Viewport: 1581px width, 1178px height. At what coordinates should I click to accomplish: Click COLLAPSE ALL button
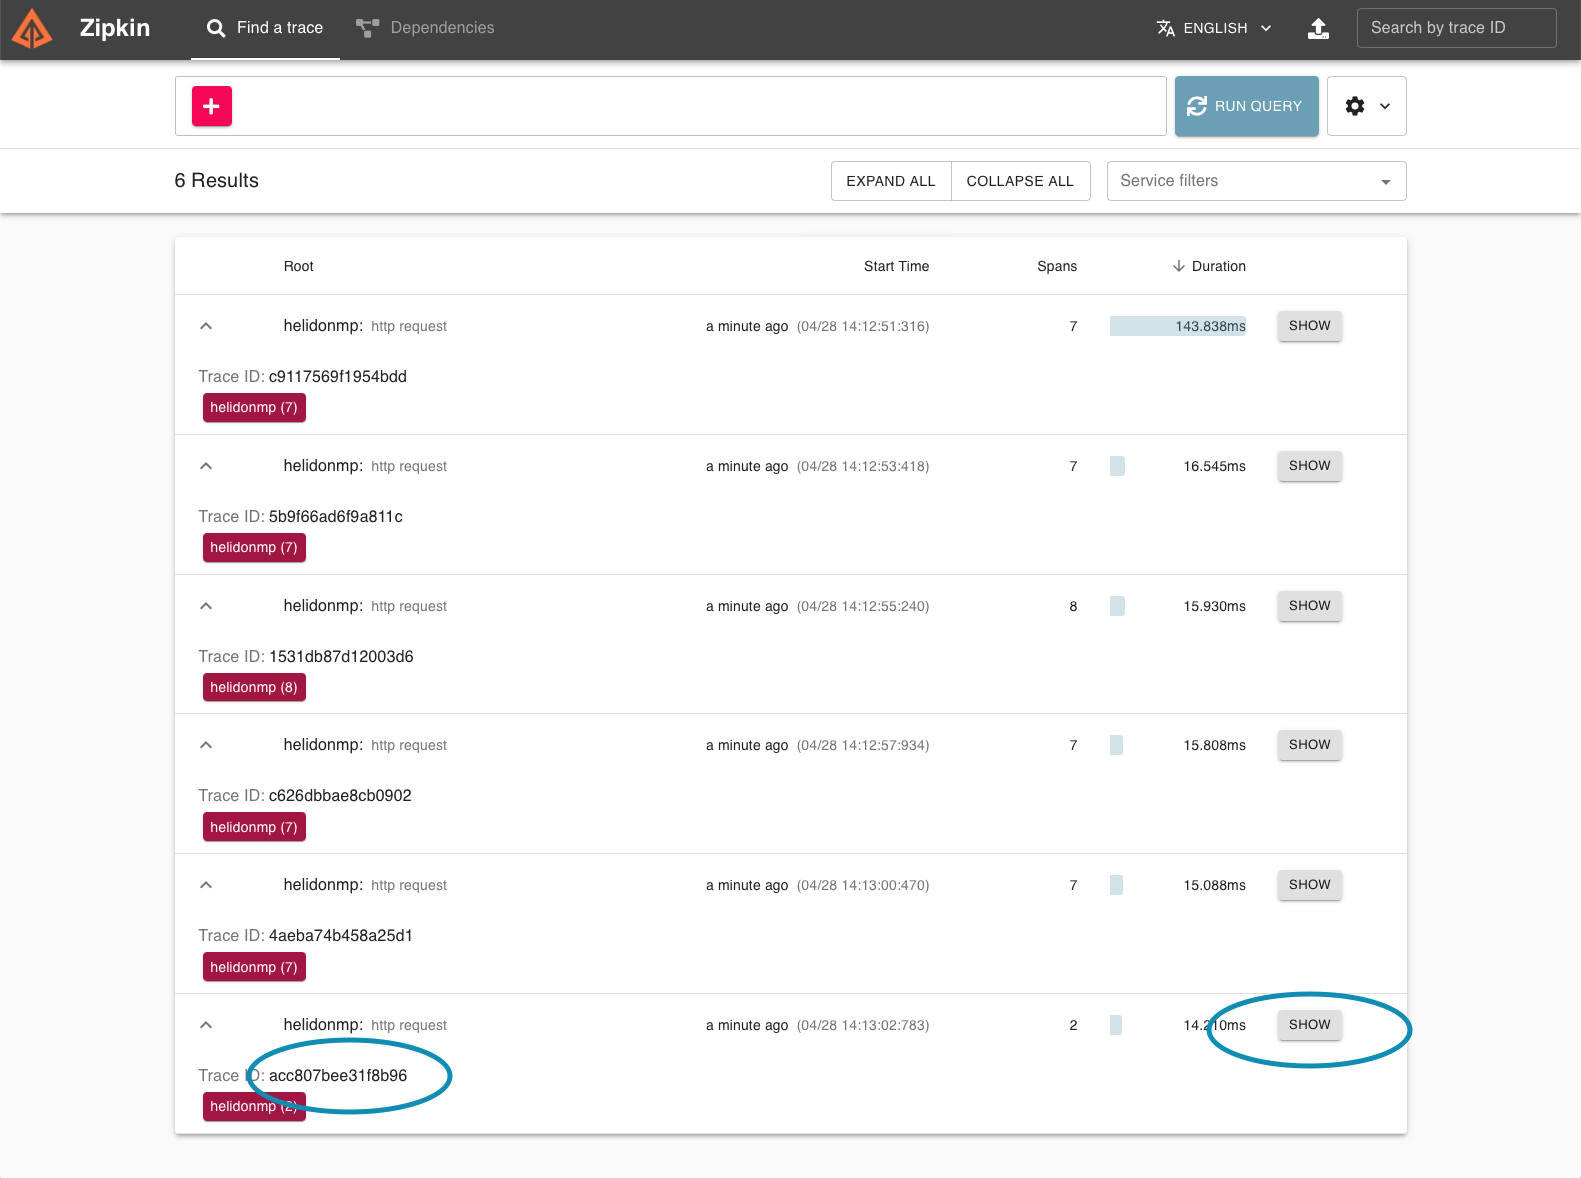click(x=1019, y=181)
